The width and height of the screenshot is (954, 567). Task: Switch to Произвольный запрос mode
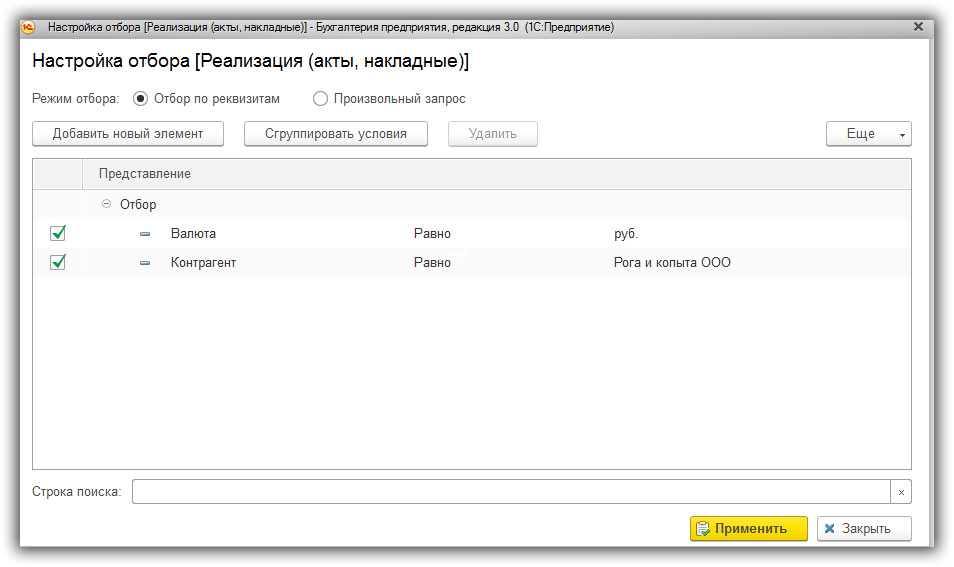coord(320,99)
